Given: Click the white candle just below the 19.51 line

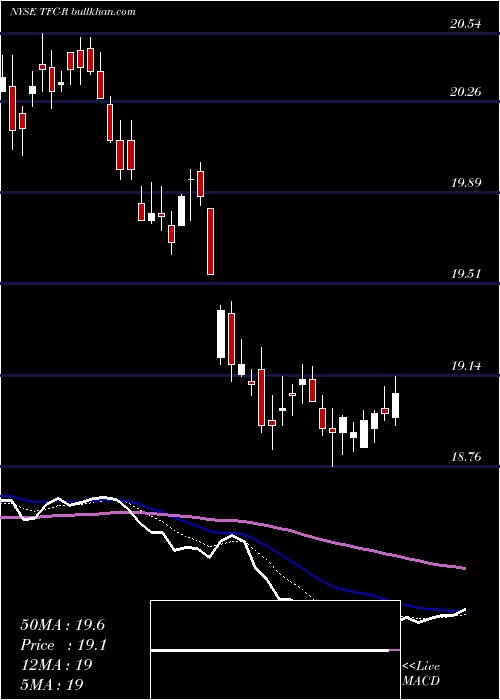Looking at the screenshot, I should pyautogui.click(x=221, y=334).
